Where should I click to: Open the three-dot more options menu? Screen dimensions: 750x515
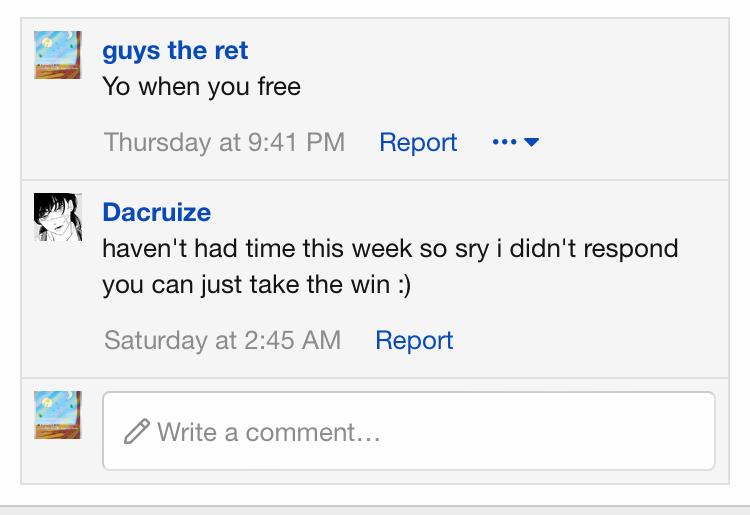pos(505,142)
